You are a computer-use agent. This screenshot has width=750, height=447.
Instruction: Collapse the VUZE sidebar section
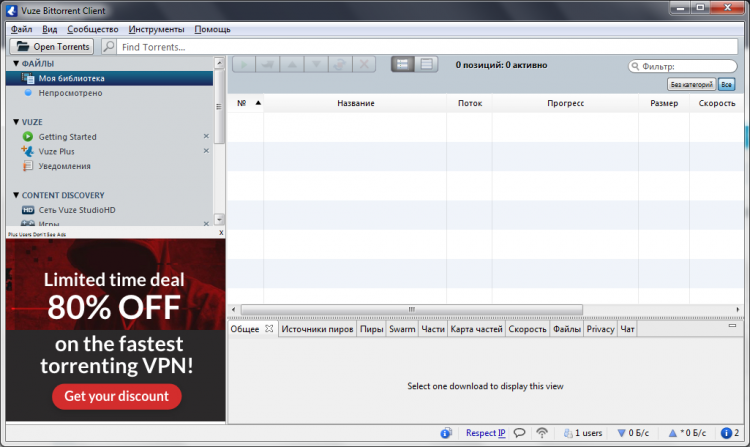[16, 122]
